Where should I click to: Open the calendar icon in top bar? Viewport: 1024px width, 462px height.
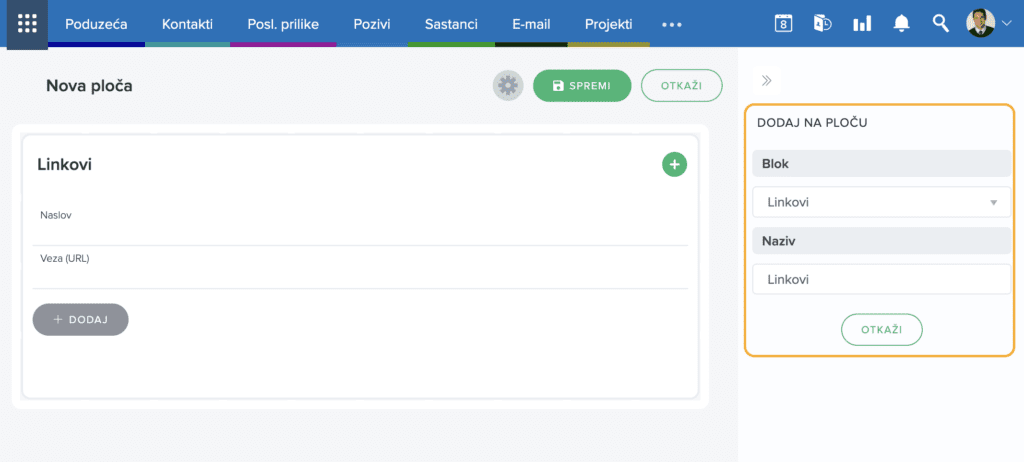click(x=784, y=23)
